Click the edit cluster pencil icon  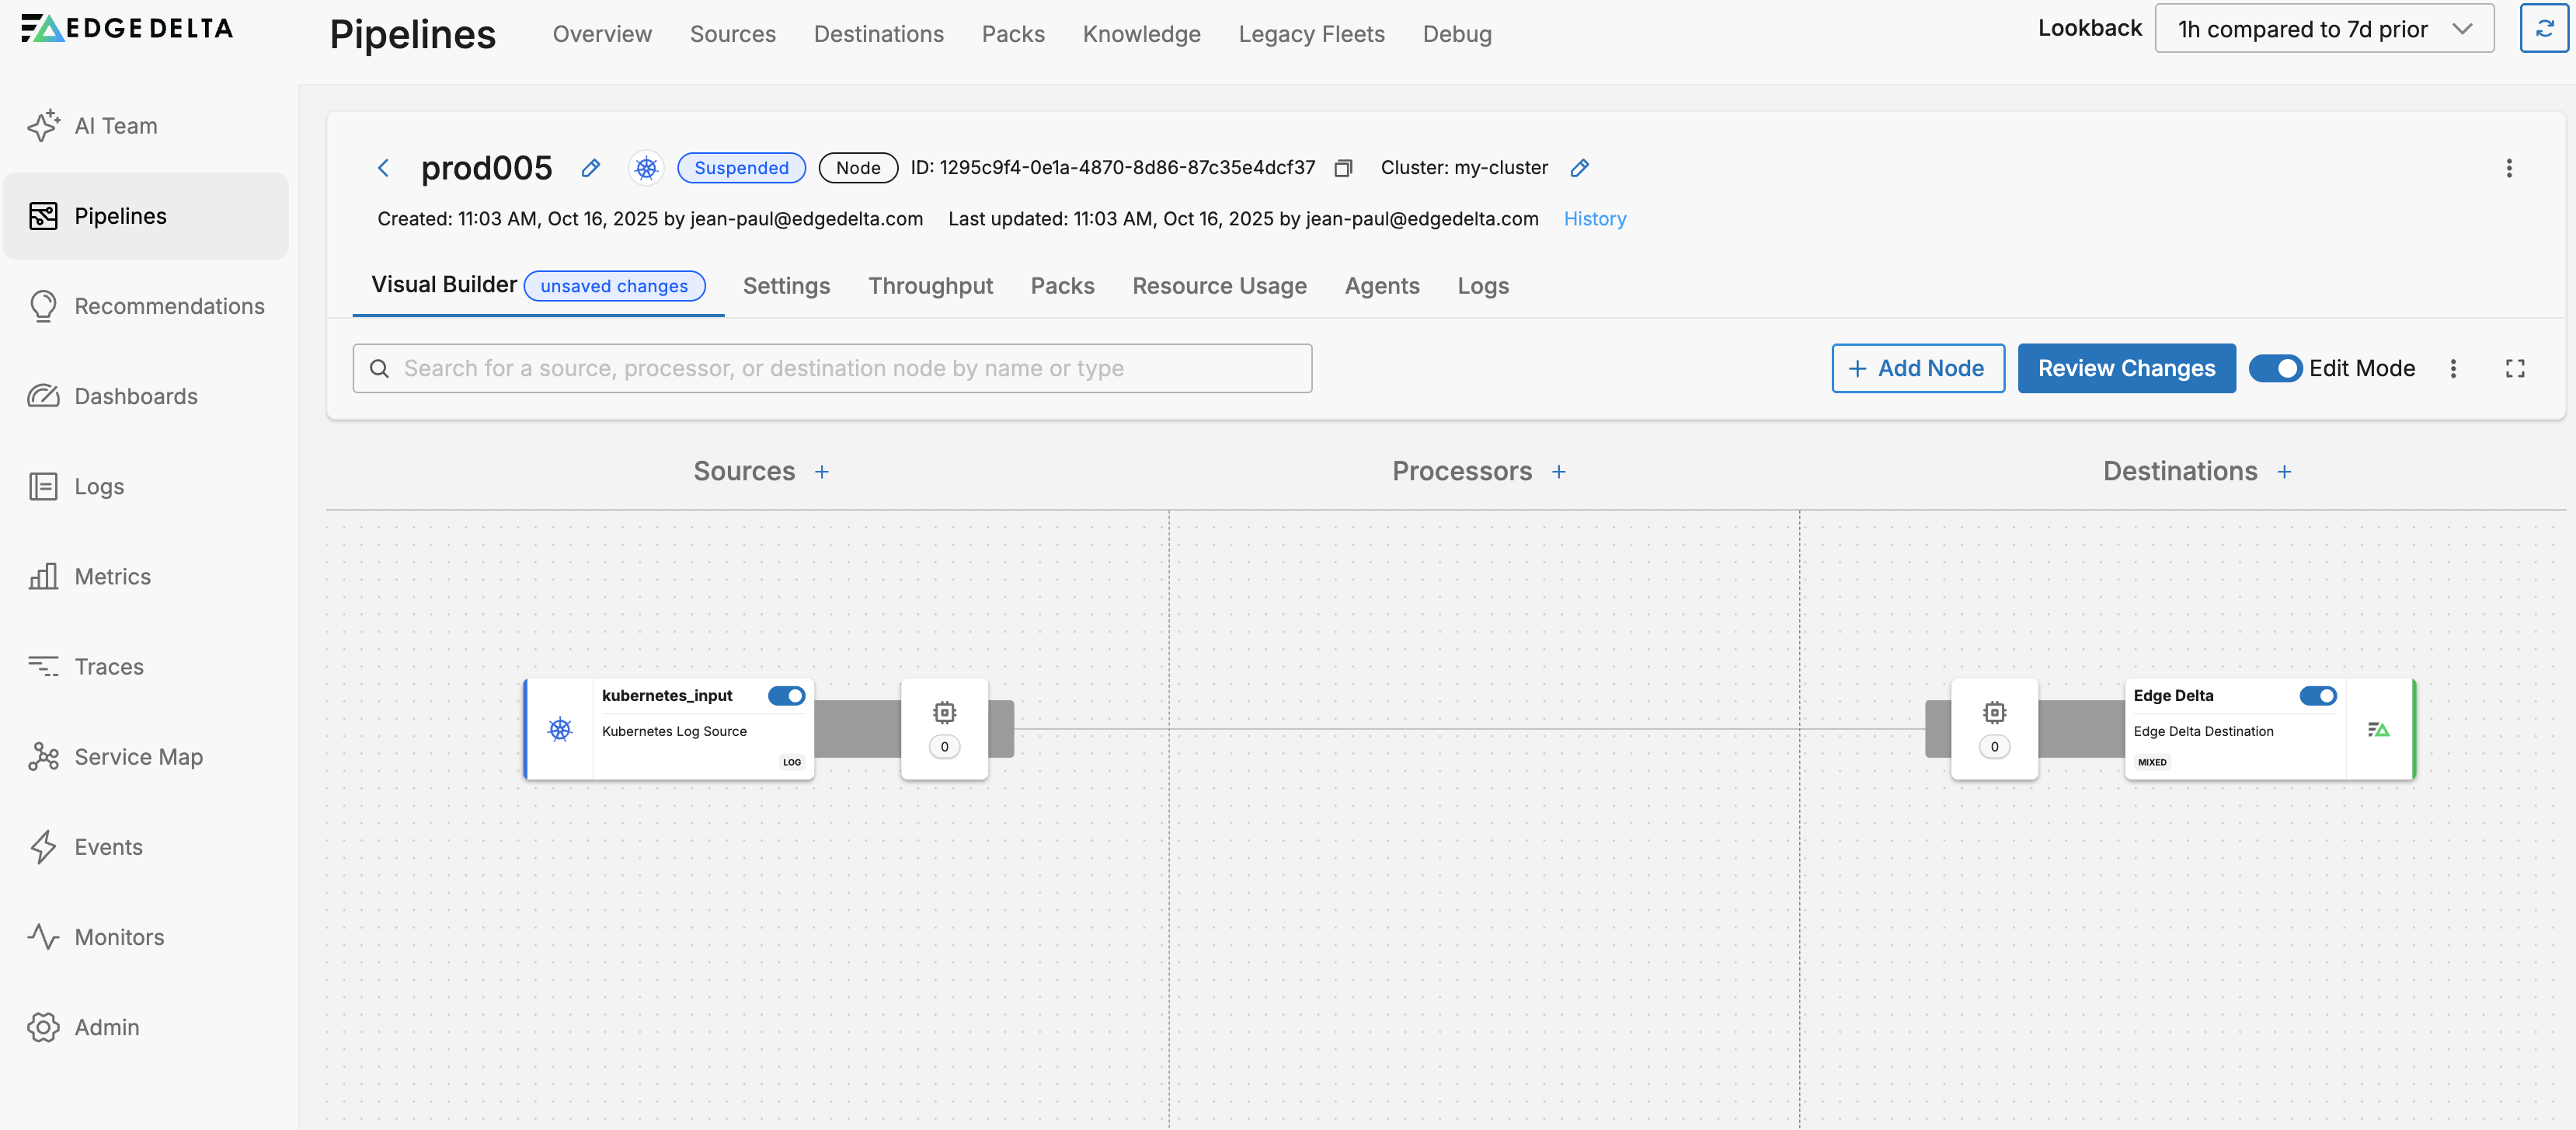1579,168
